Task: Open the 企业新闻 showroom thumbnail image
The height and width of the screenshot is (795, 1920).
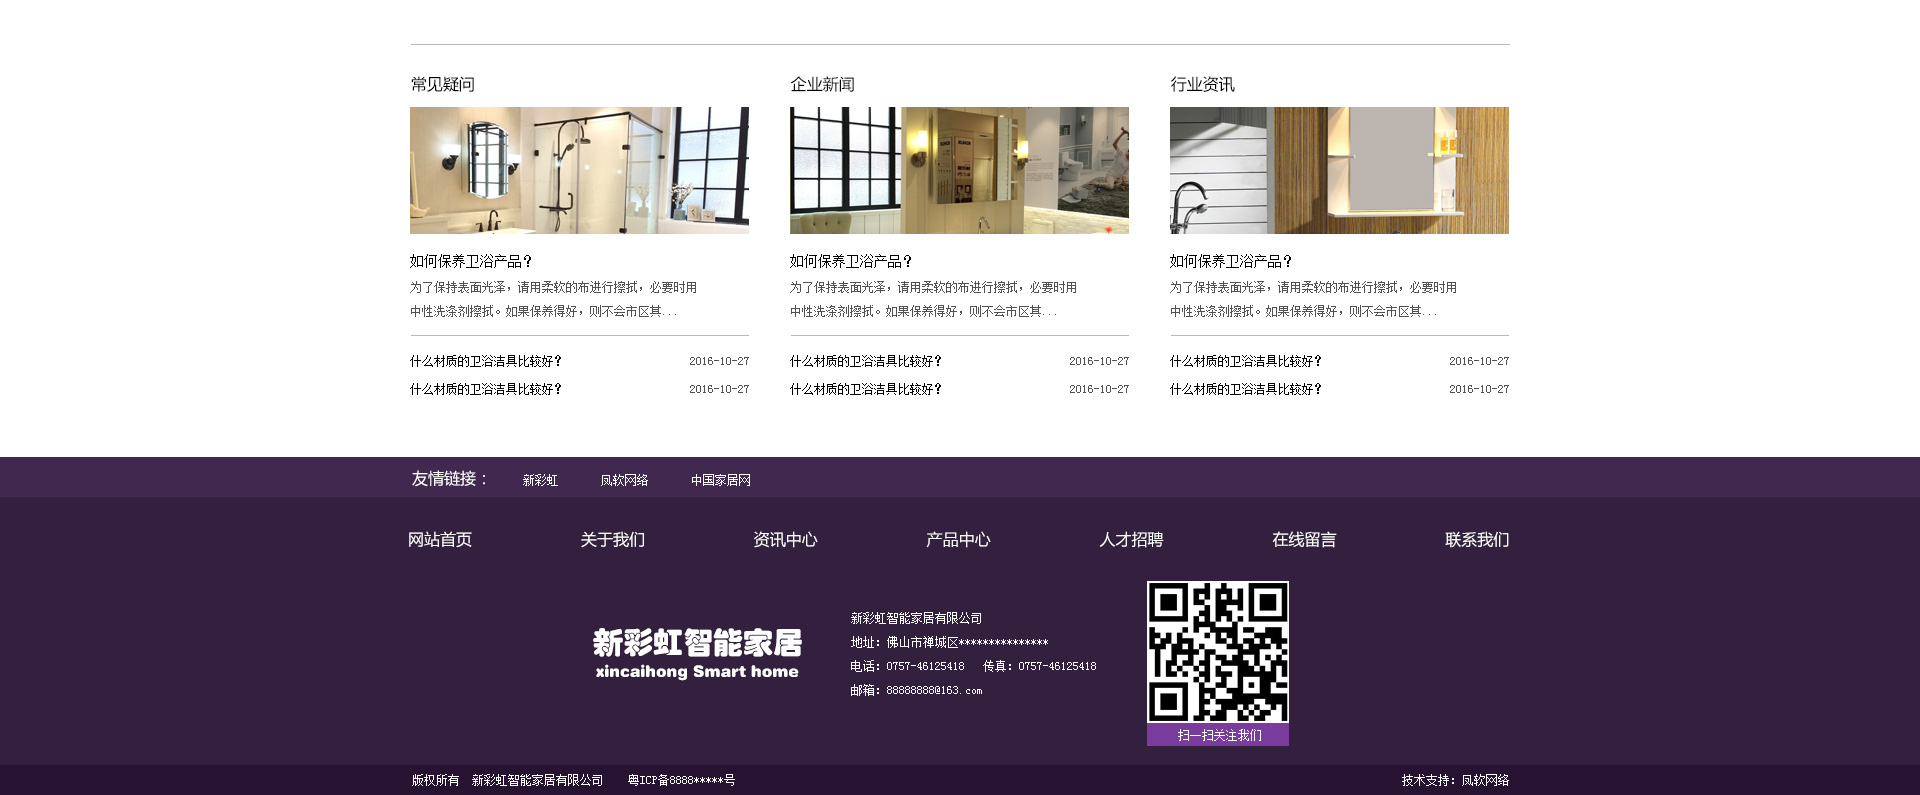Action: point(959,170)
